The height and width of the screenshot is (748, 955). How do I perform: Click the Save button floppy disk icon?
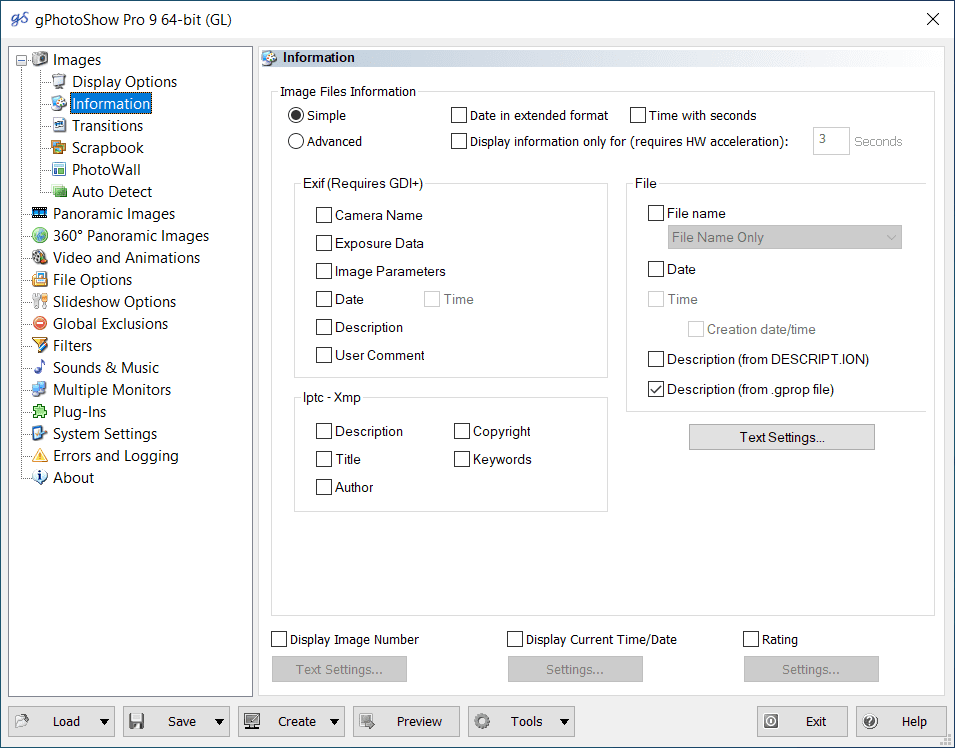click(136, 721)
